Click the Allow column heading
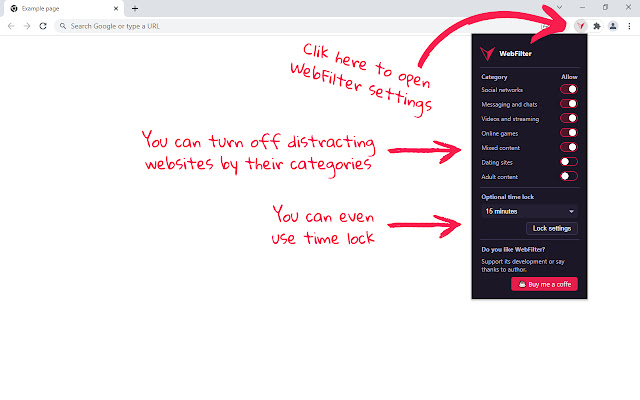Screen dimensions: 640x400 tap(569, 77)
